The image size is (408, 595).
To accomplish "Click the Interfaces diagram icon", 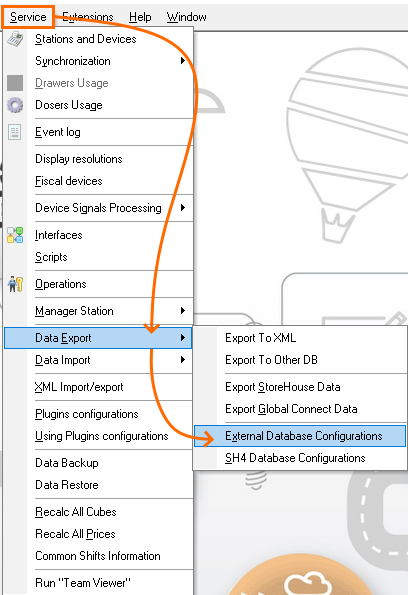I will [x=15, y=235].
